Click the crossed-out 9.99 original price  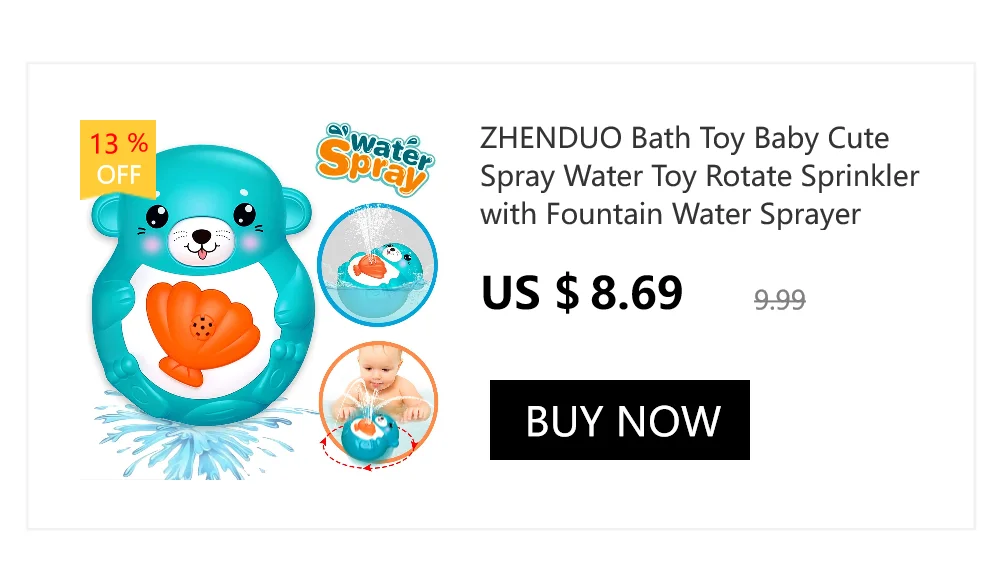[779, 299]
